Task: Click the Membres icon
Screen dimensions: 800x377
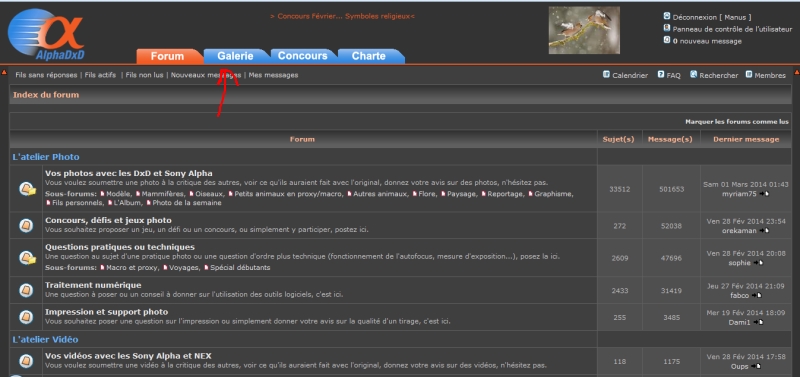Action: point(748,74)
